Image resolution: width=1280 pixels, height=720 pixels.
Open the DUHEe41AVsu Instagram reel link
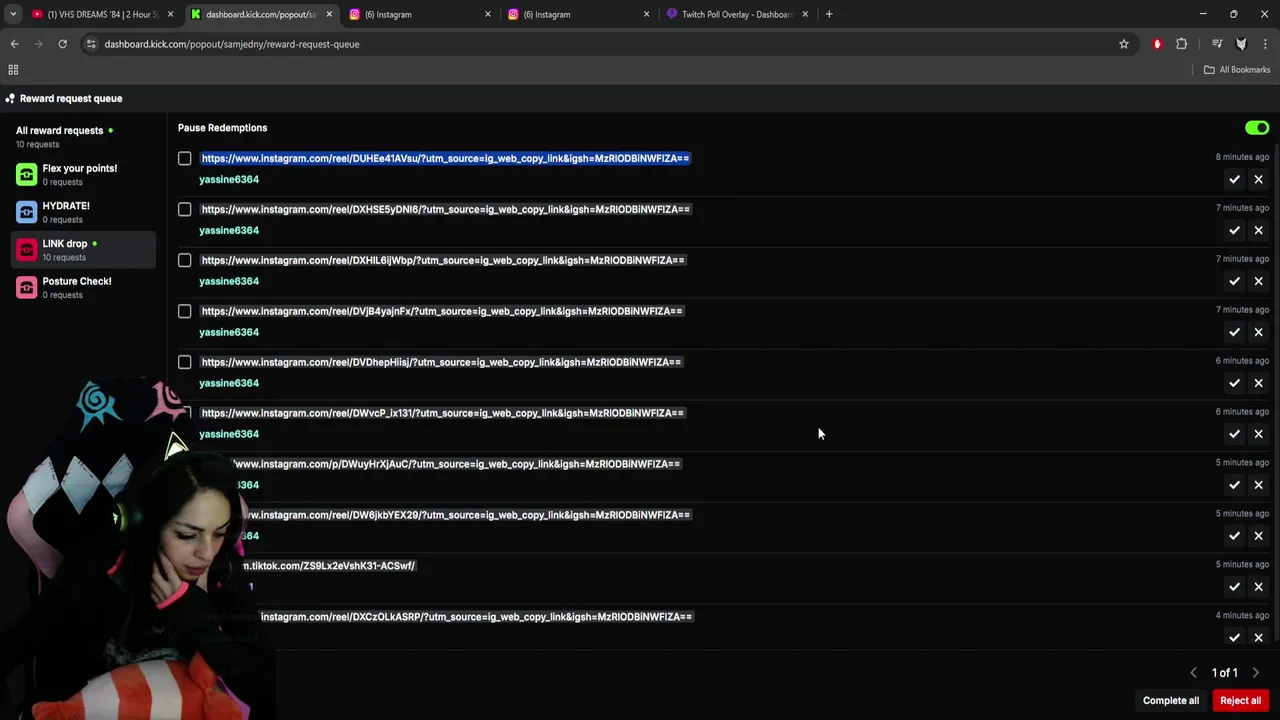445,158
